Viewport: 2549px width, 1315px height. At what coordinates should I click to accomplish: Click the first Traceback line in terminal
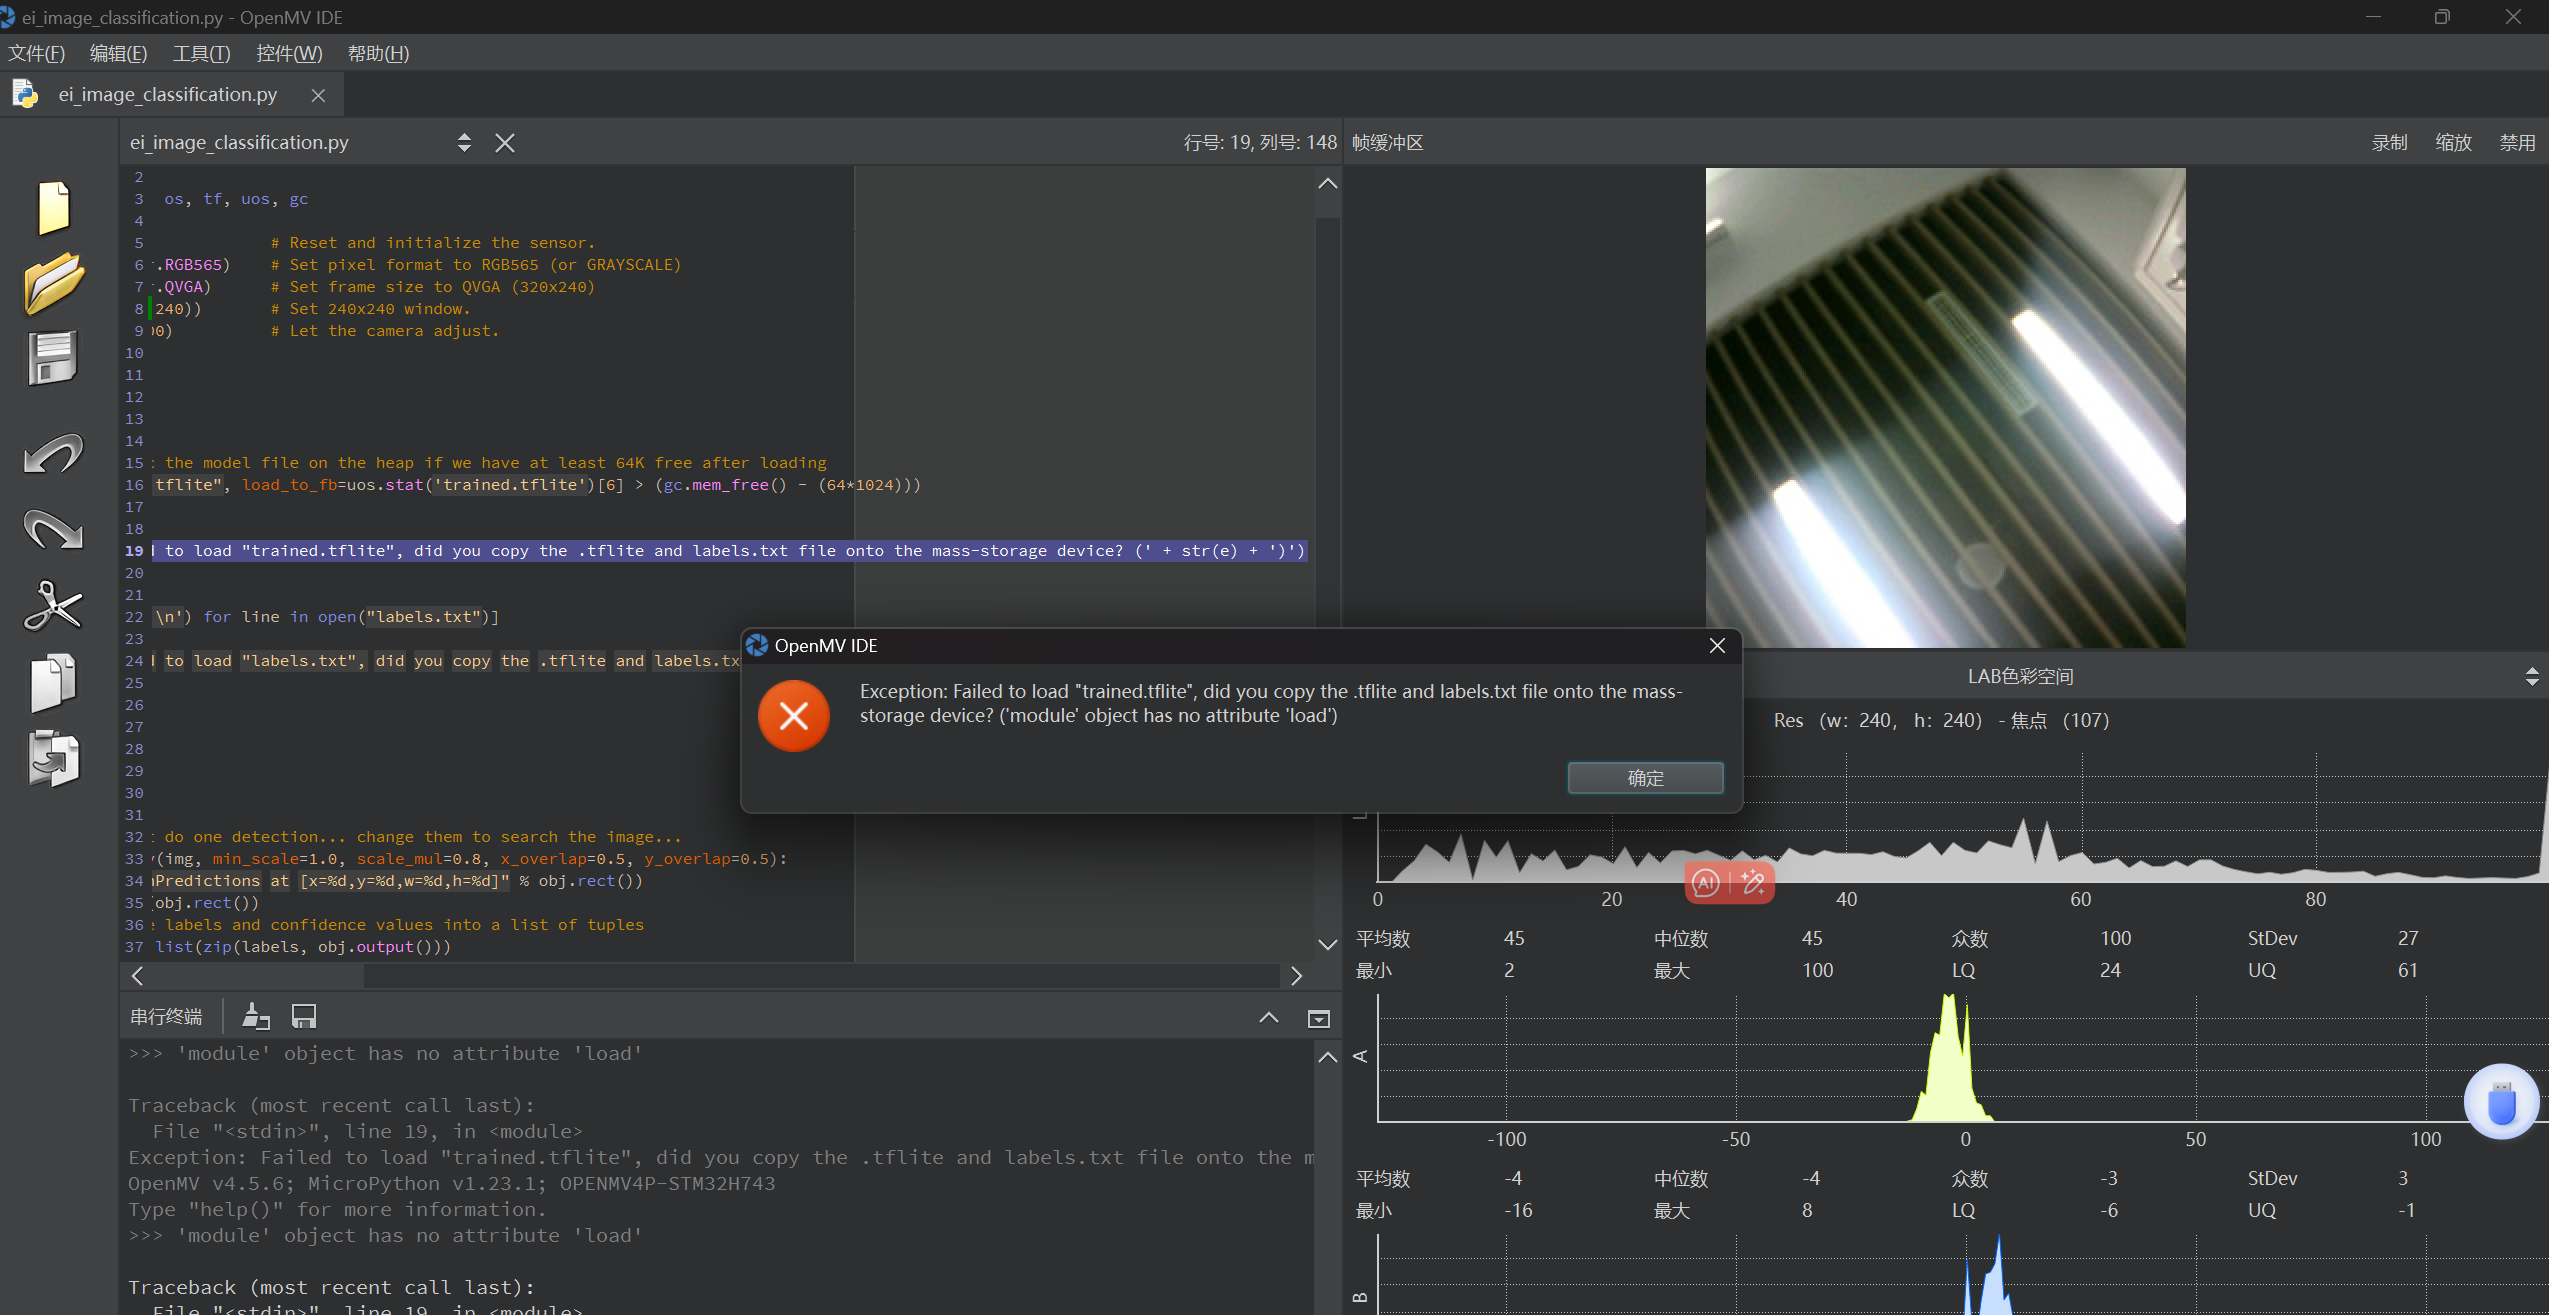coord(331,1105)
